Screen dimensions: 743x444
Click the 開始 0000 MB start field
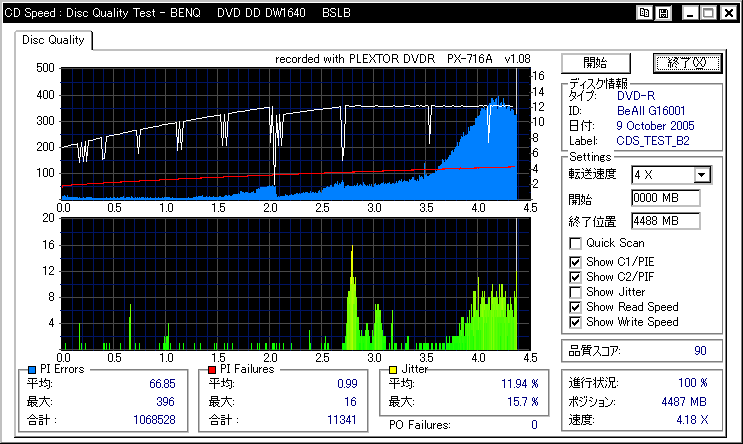665,198
